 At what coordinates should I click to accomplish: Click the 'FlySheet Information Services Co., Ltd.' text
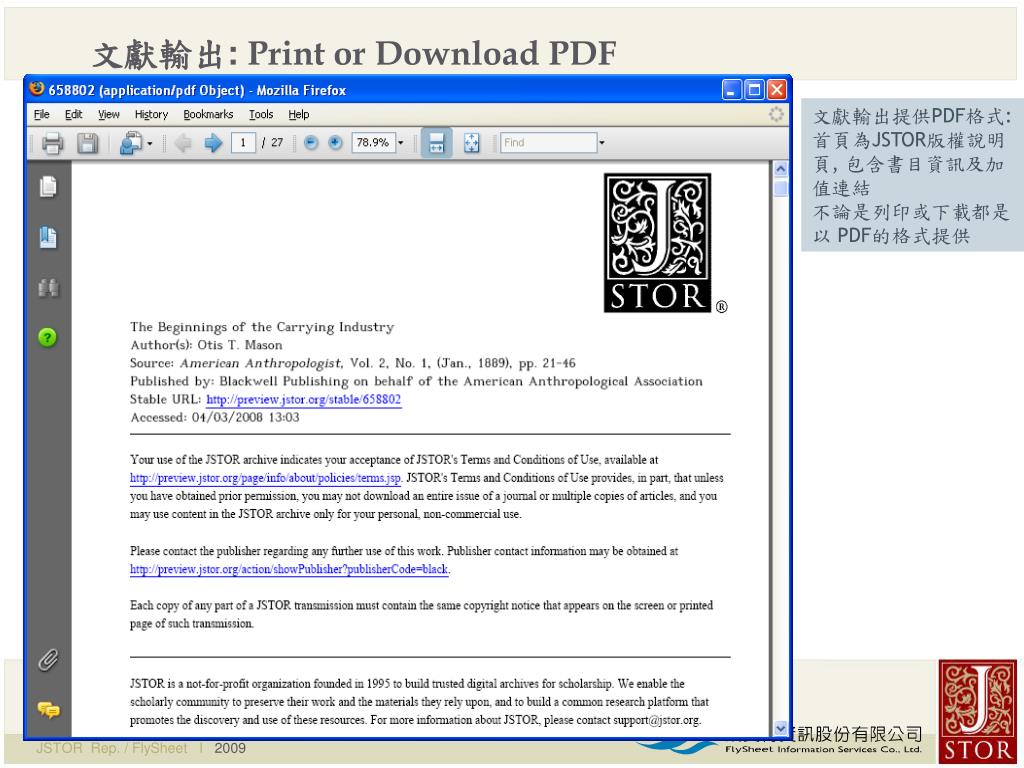coord(824,750)
